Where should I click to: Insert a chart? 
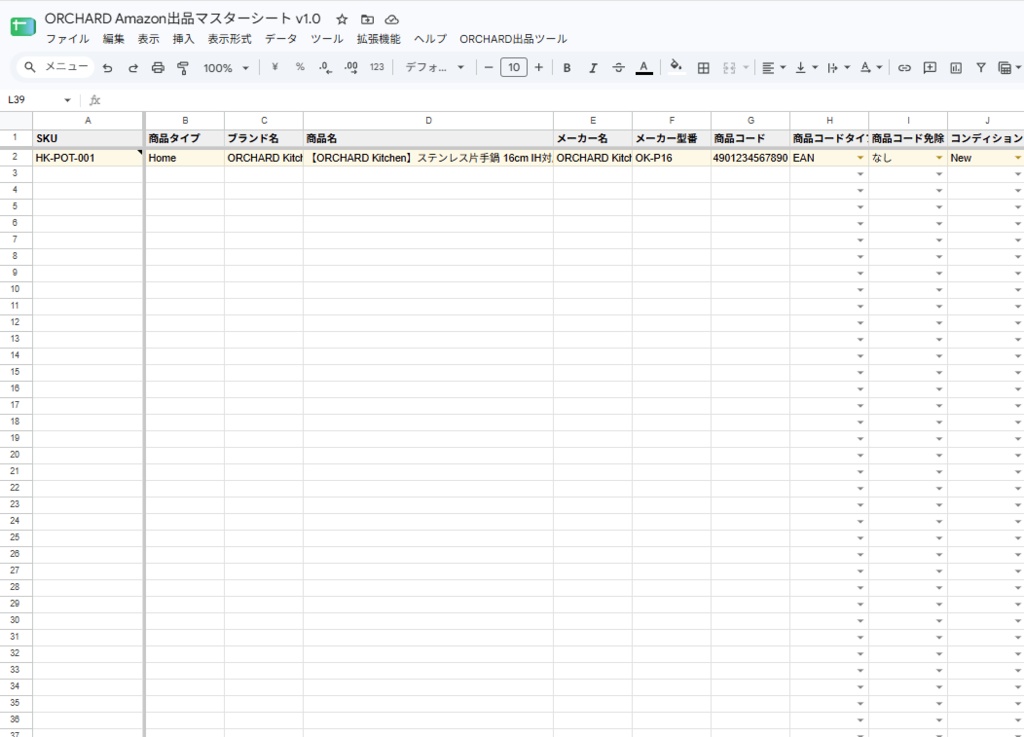tap(955, 67)
